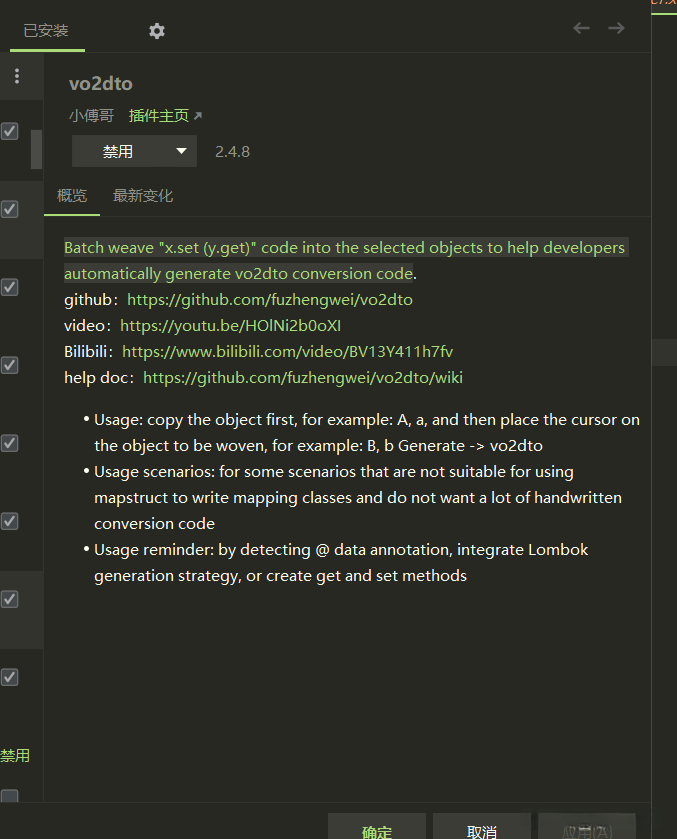Open the three-dot more options menu
Image resolution: width=677 pixels, height=839 pixels.
click(x=16, y=77)
